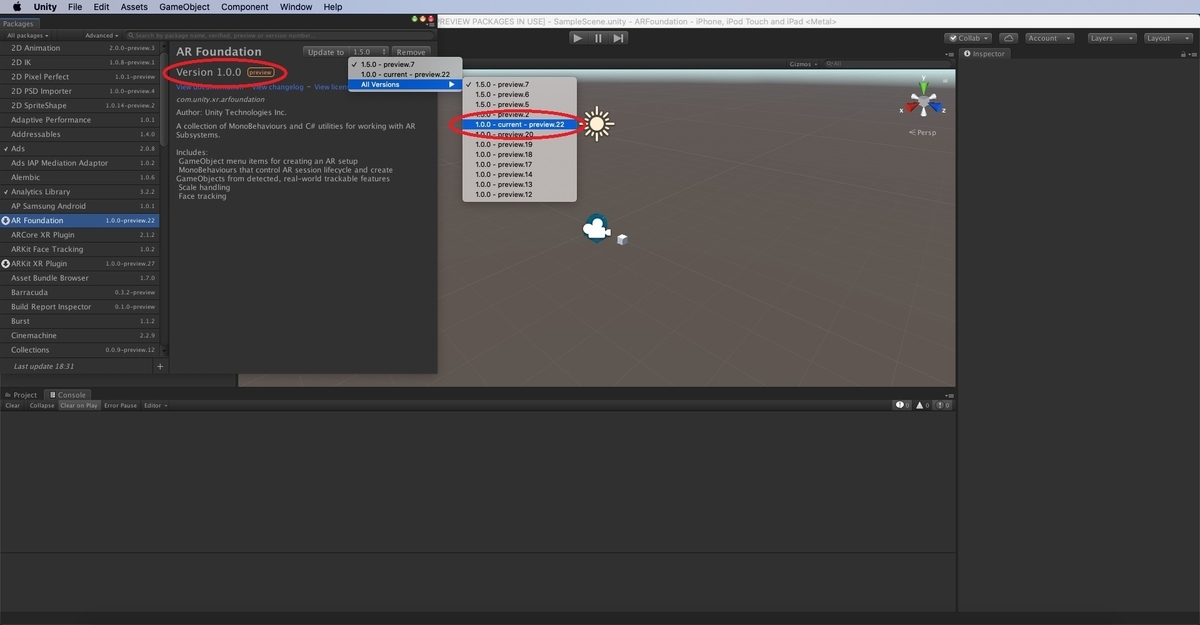Open the Assets menu
The image size is (1200, 625).
pos(134,7)
